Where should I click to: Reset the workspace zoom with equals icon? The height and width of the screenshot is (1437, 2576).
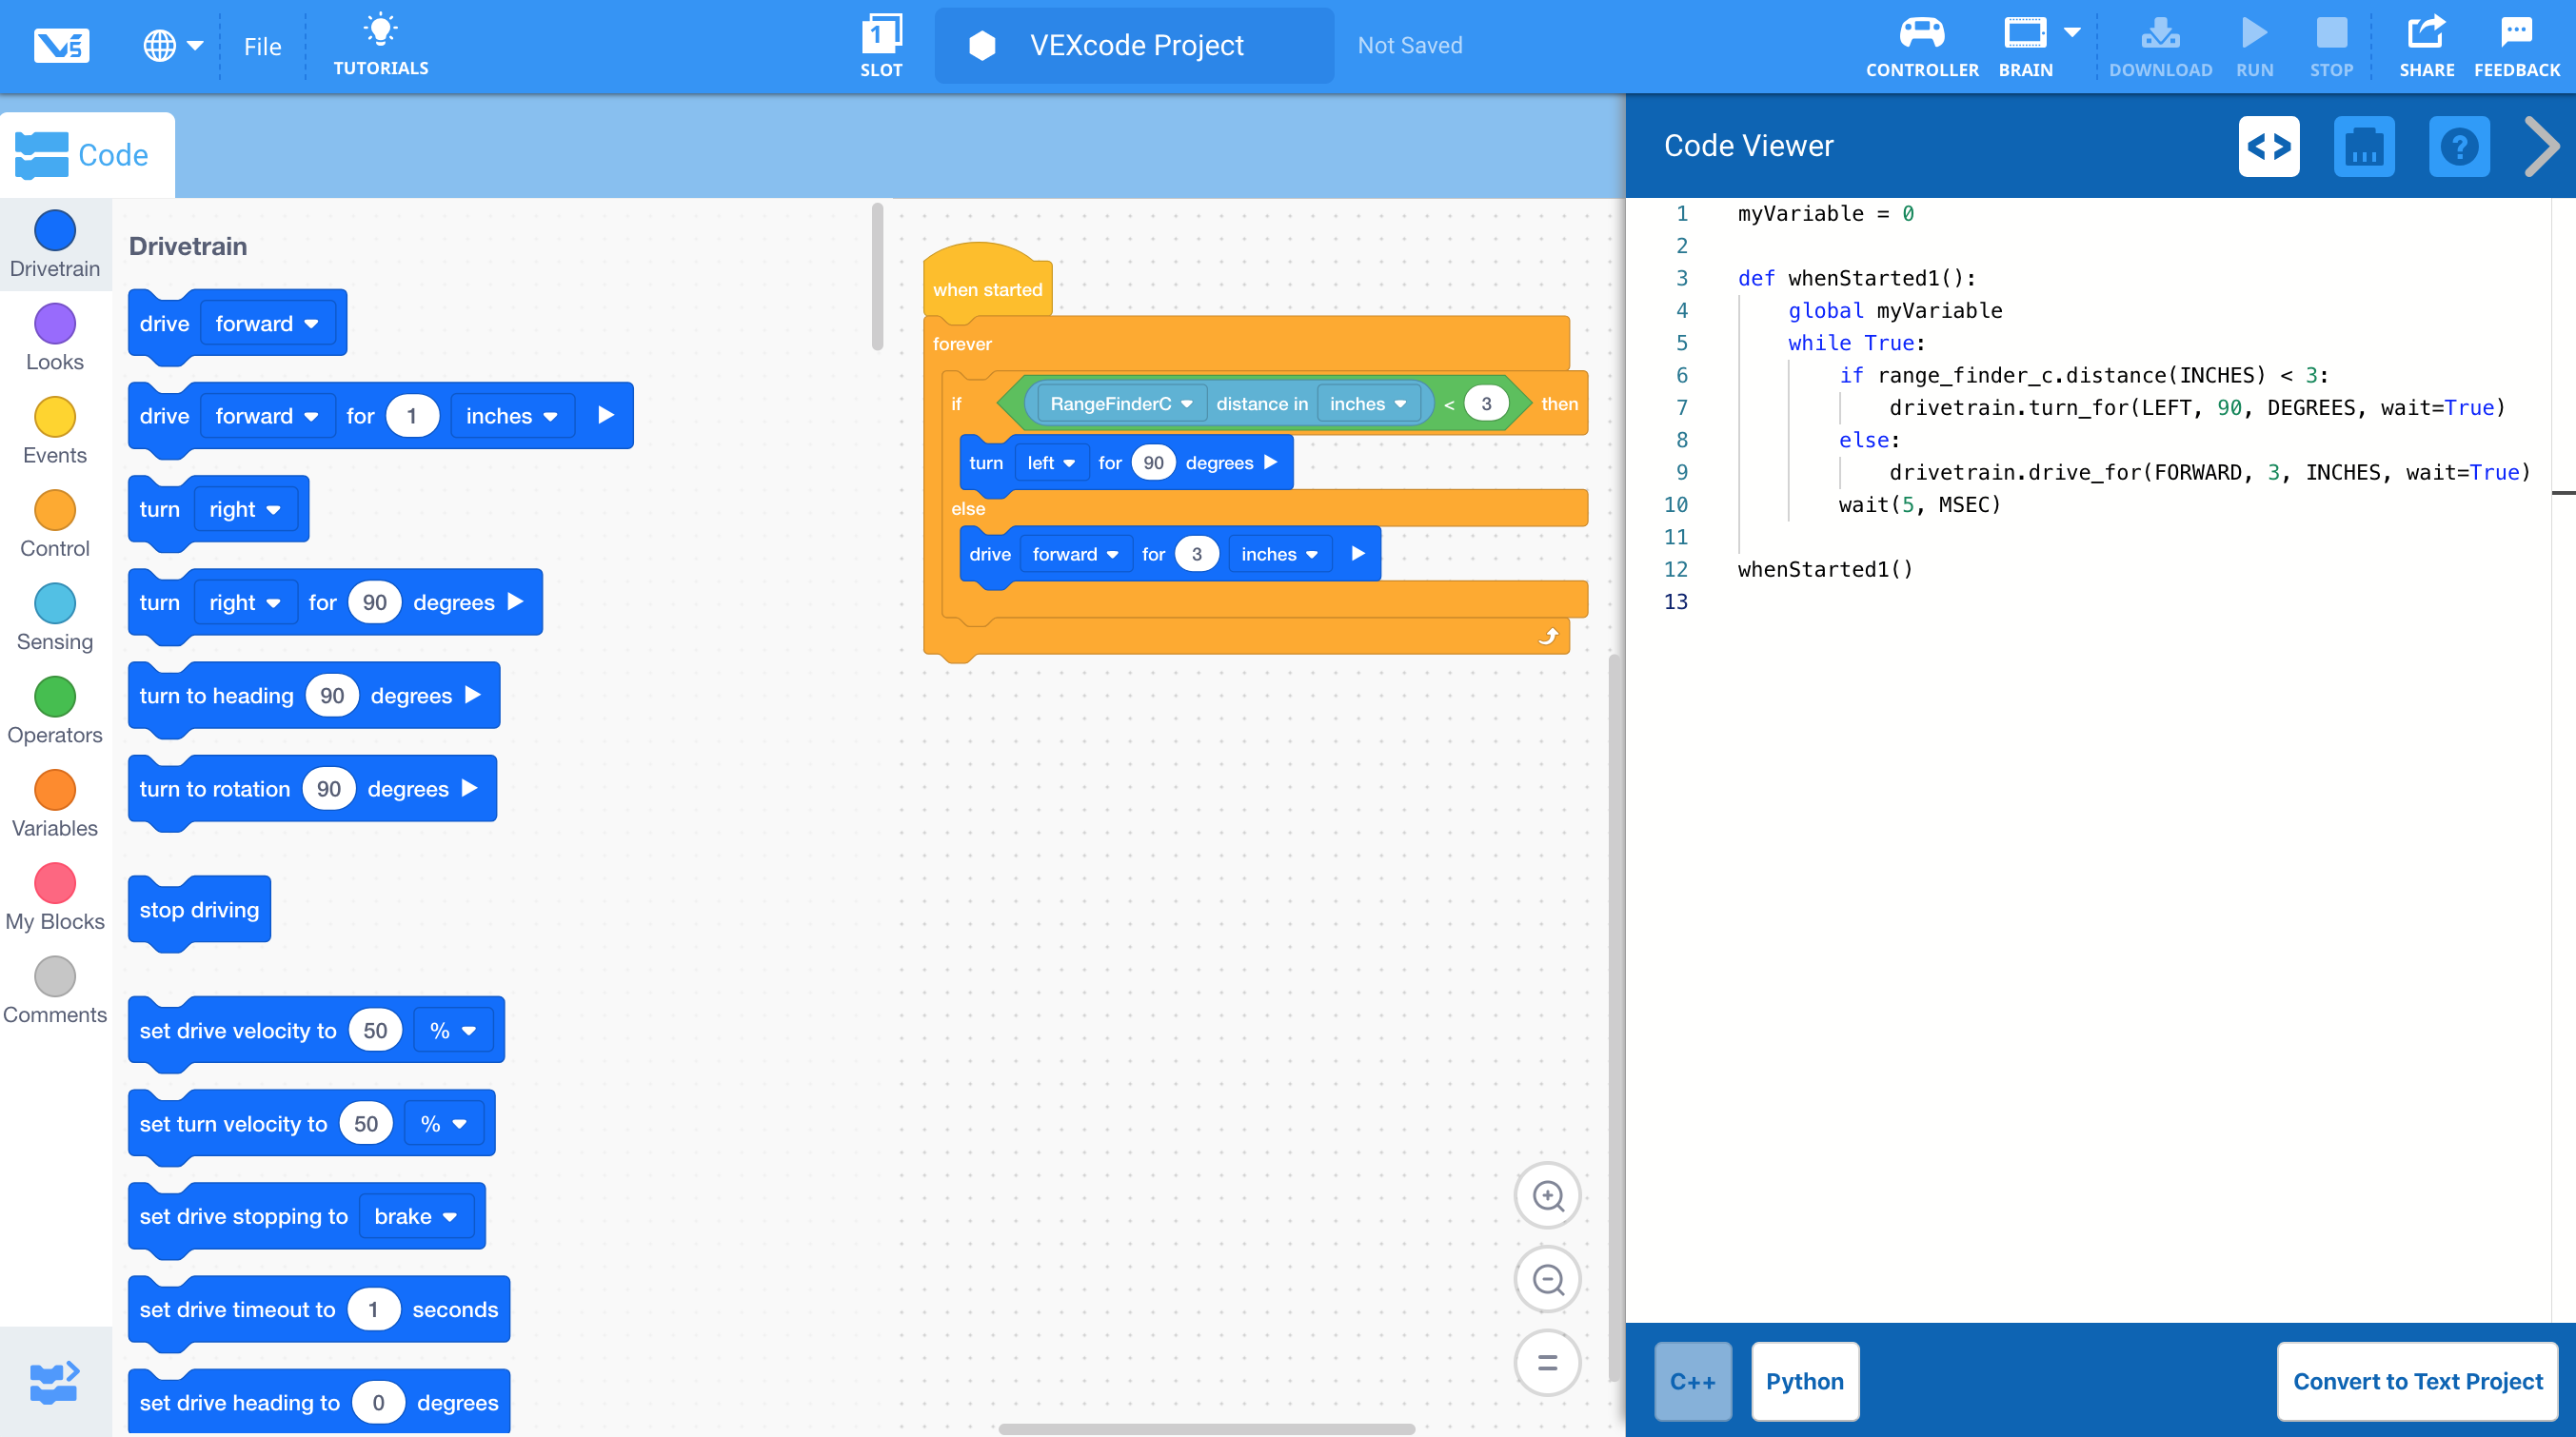coord(1547,1362)
